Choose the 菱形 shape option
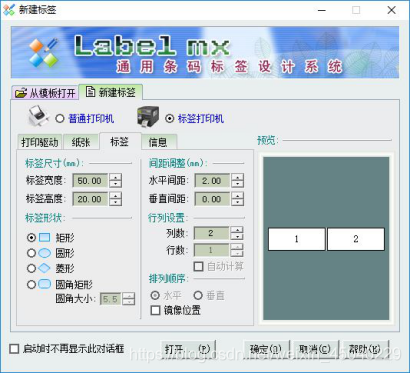This screenshot has width=411, height=373. coord(31,268)
